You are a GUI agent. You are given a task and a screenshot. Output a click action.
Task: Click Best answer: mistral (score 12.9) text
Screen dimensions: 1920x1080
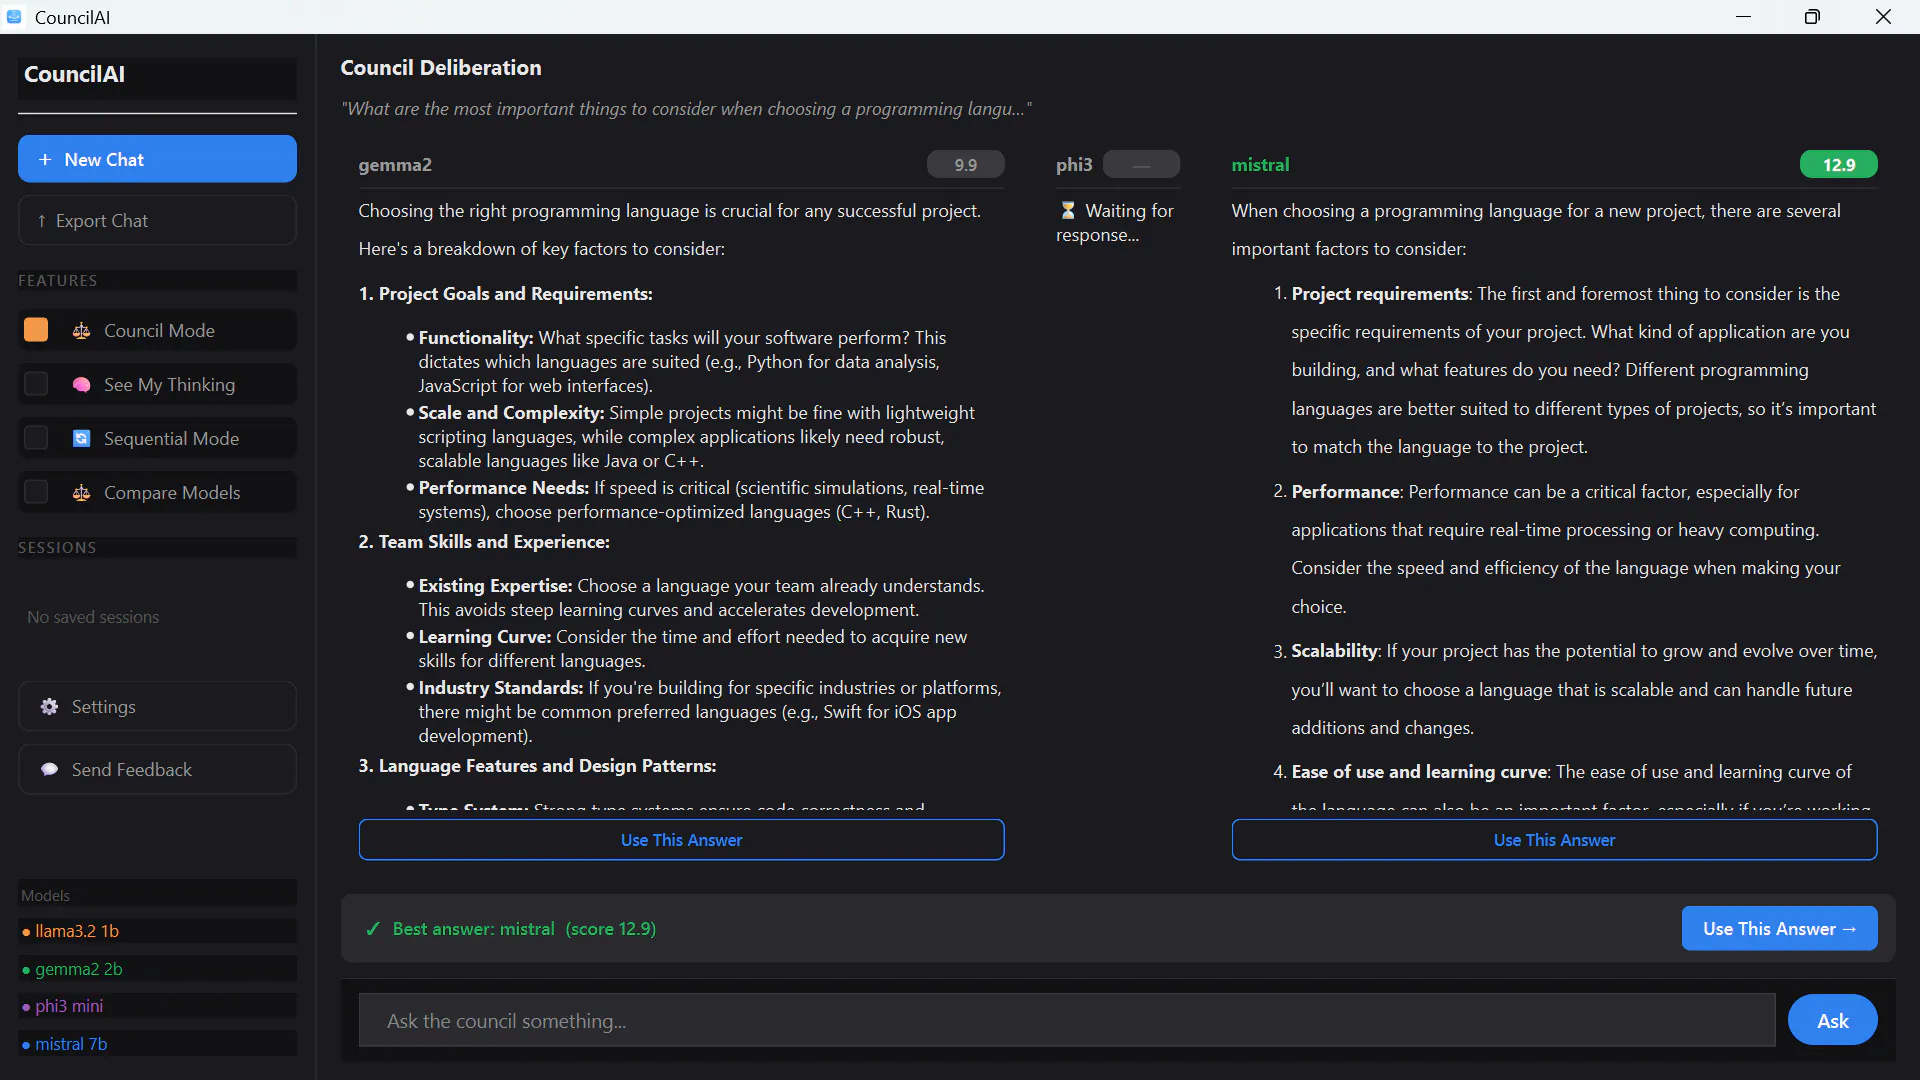click(x=524, y=929)
